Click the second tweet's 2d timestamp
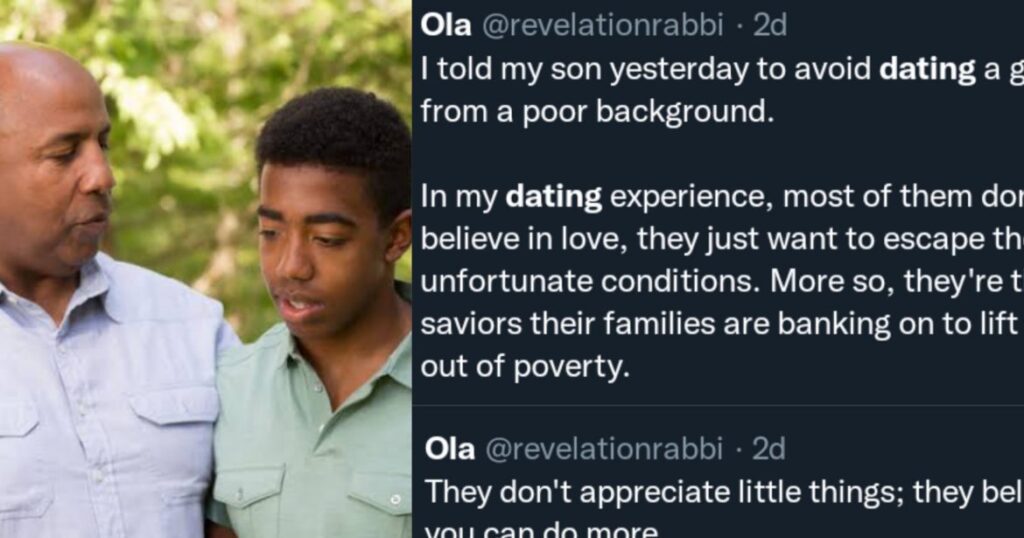This screenshot has height=538, width=1024. 769,449
